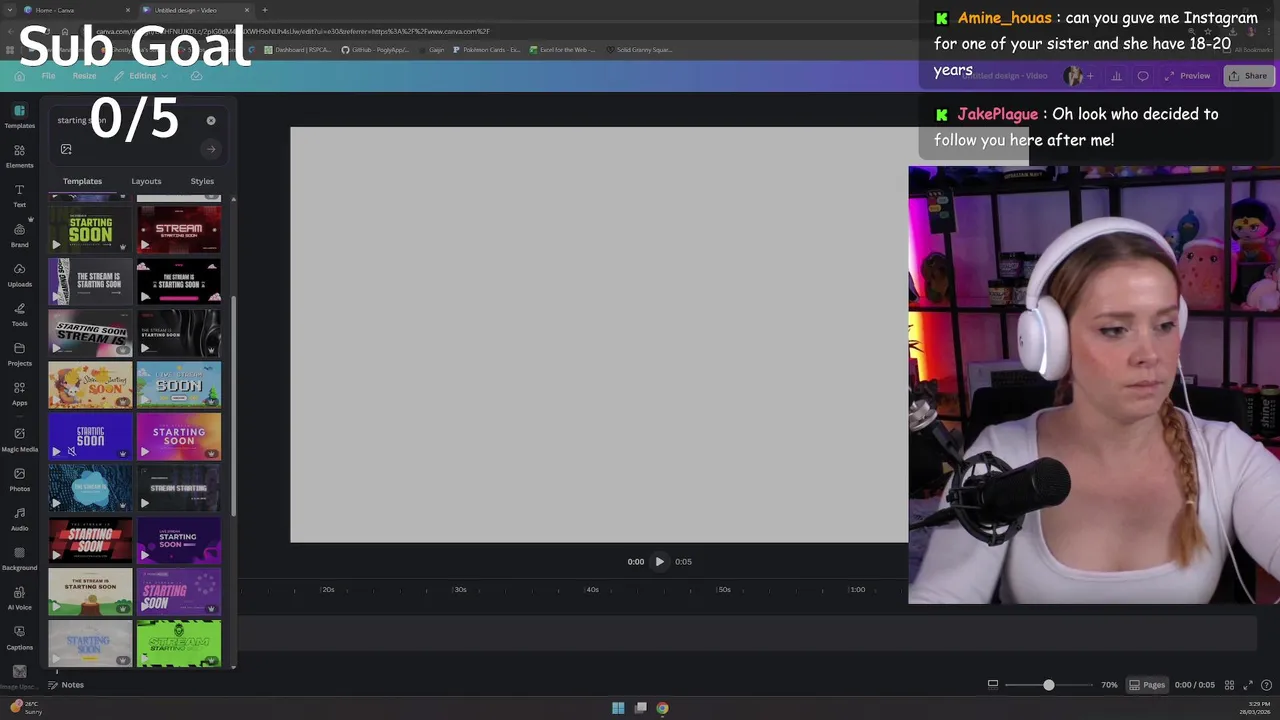Image resolution: width=1280 pixels, height=720 pixels.
Task: Open Windows Start menu on taskbar
Action: point(618,708)
